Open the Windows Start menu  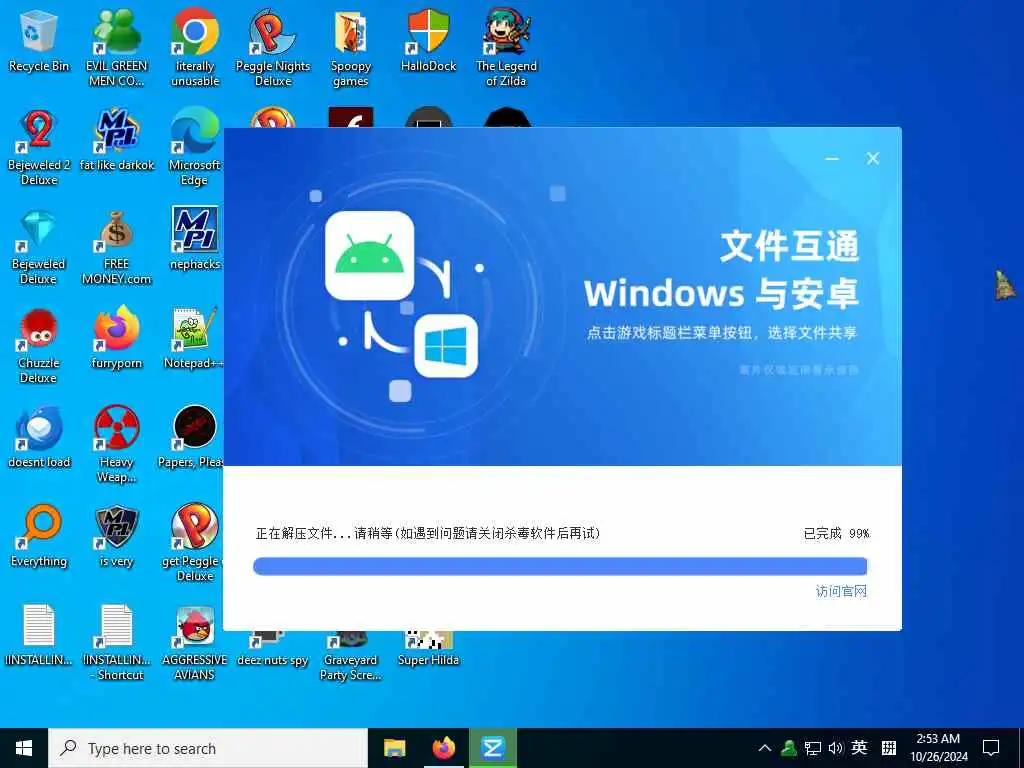point(24,748)
